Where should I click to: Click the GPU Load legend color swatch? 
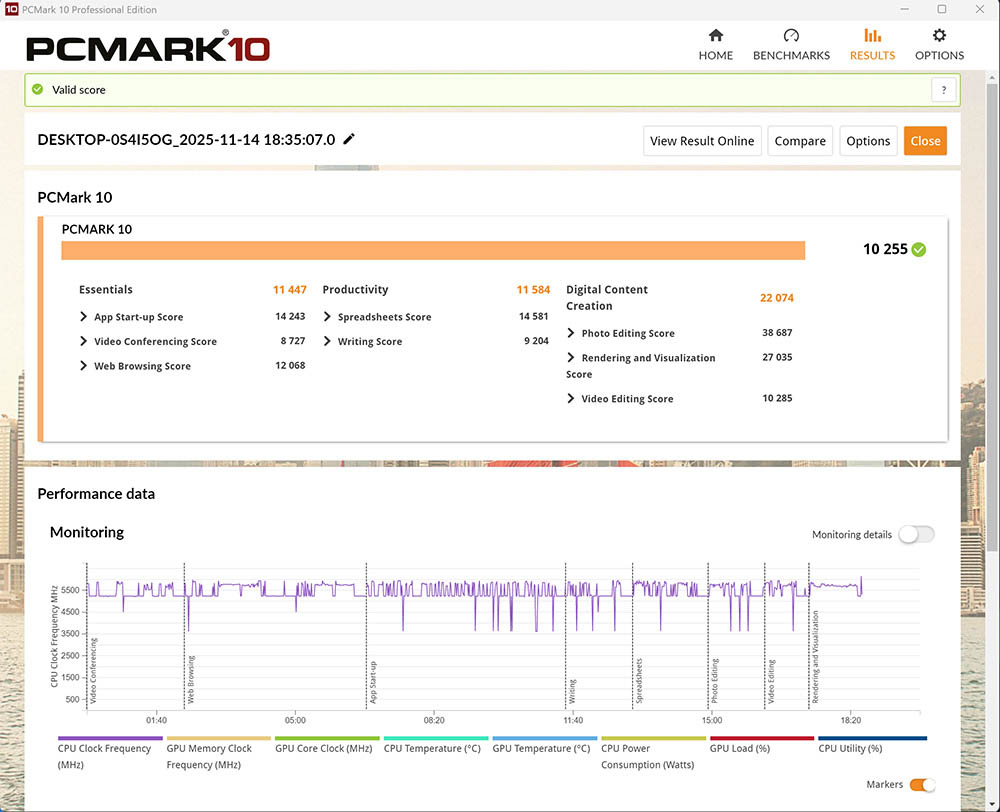[760, 739]
